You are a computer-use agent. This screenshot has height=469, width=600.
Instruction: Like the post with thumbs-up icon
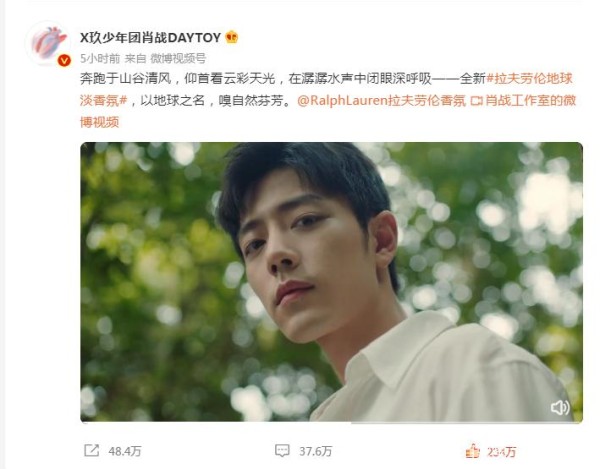click(x=473, y=451)
